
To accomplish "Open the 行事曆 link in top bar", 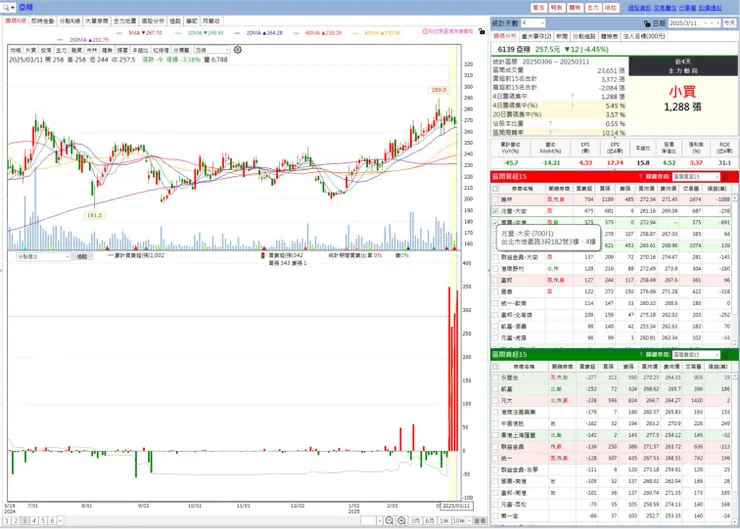I will click(x=688, y=8).
